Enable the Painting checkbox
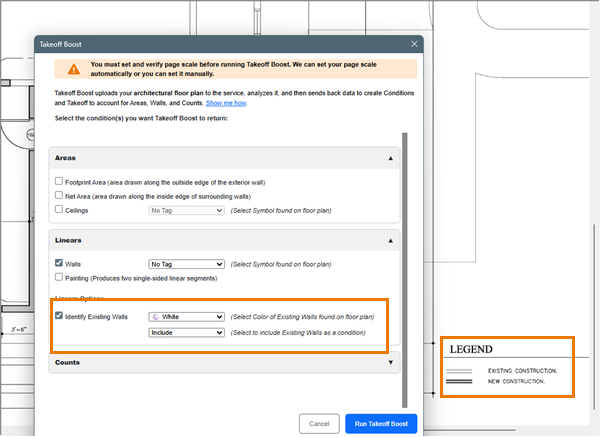 pyautogui.click(x=59, y=277)
